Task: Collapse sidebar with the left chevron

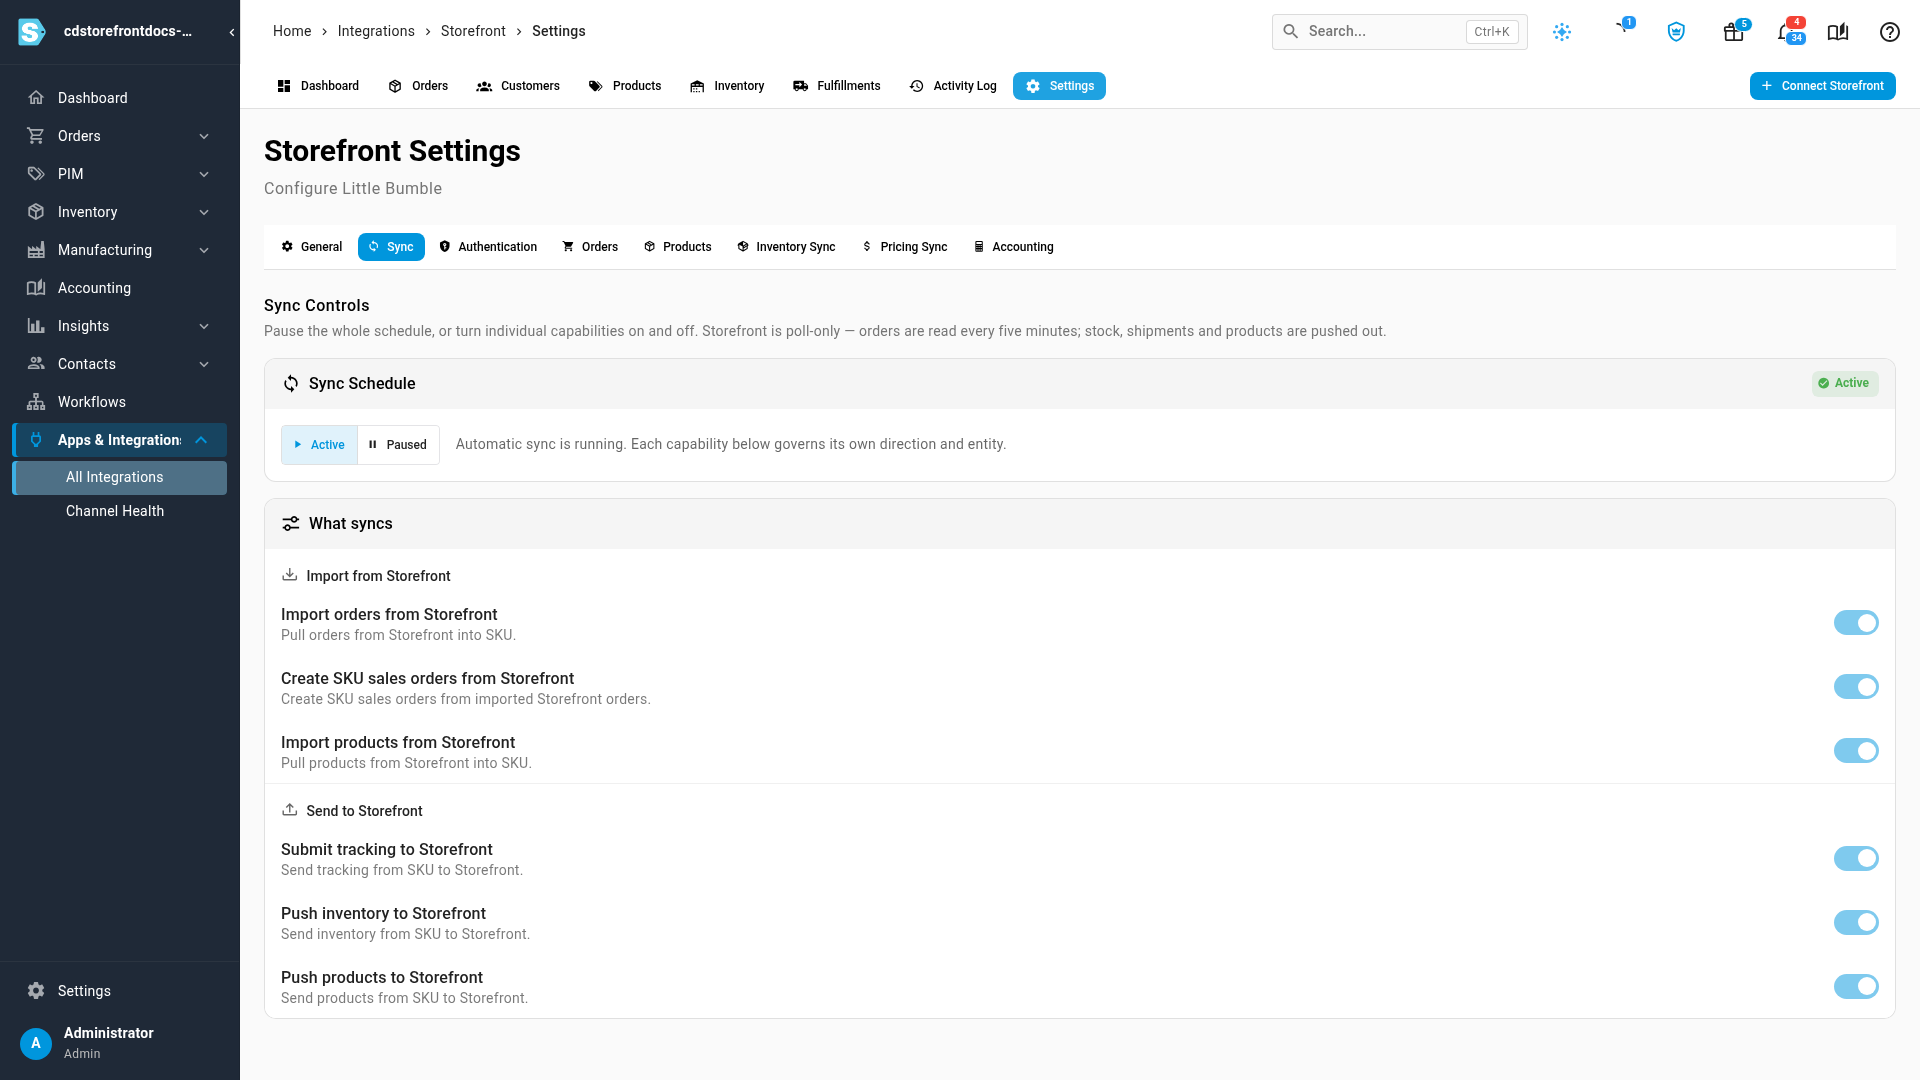Action: click(x=232, y=32)
